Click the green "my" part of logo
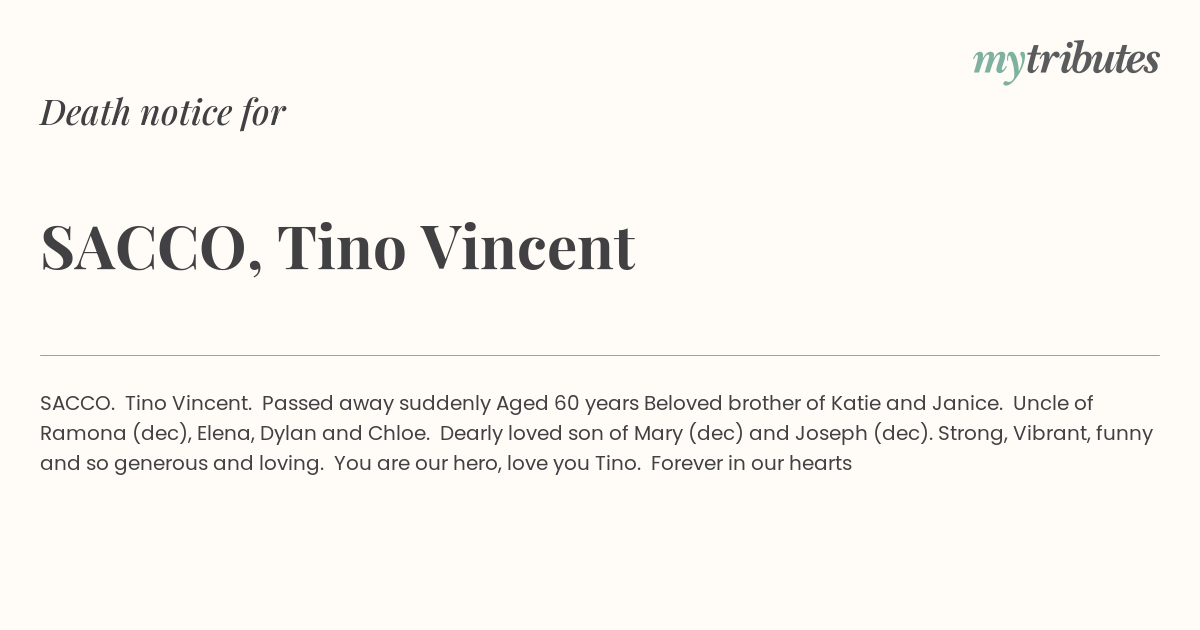 [998, 65]
